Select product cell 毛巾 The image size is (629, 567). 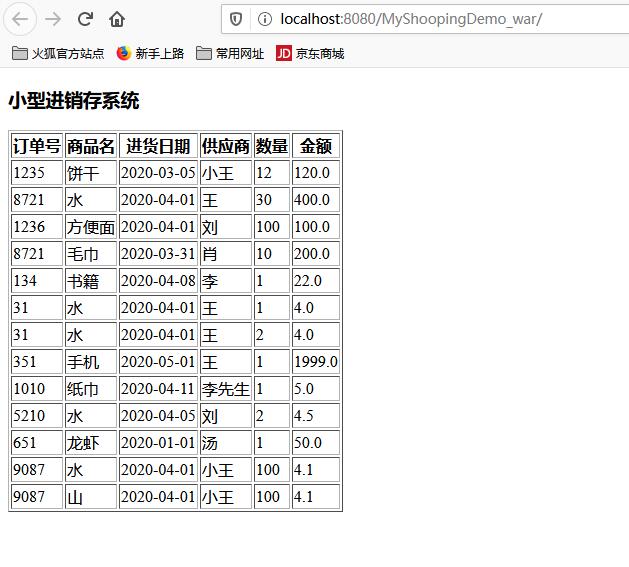(91, 253)
